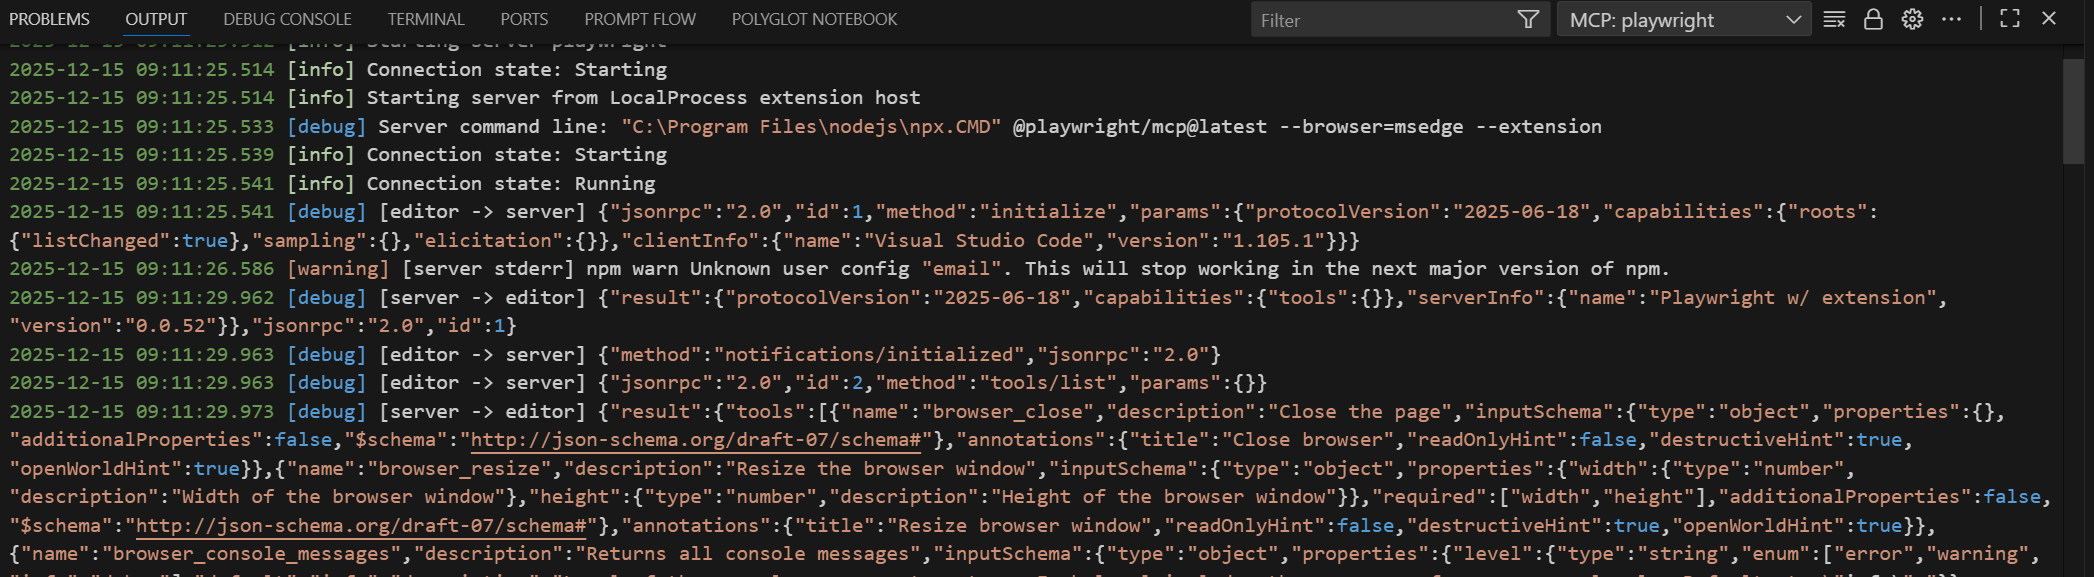Viewport: 2094px width, 577px height.
Task: Clear the output using the list icon
Action: click(1834, 19)
